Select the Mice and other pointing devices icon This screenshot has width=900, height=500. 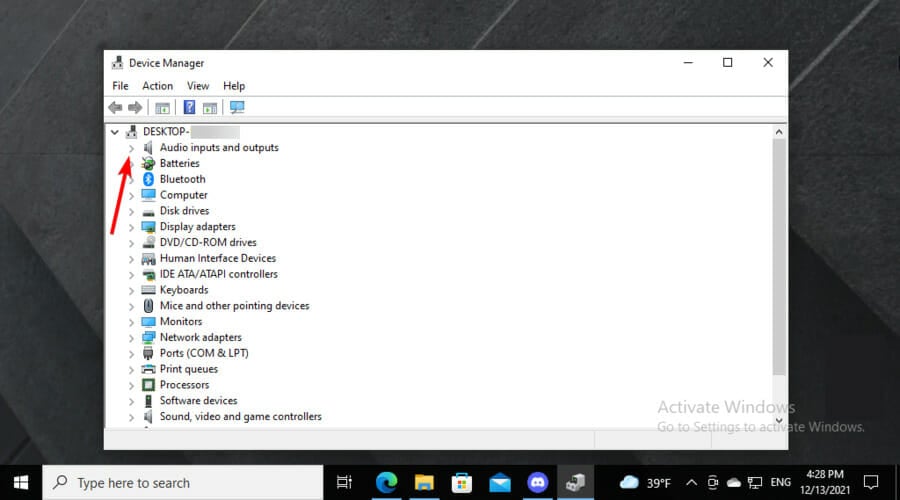(148, 305)
